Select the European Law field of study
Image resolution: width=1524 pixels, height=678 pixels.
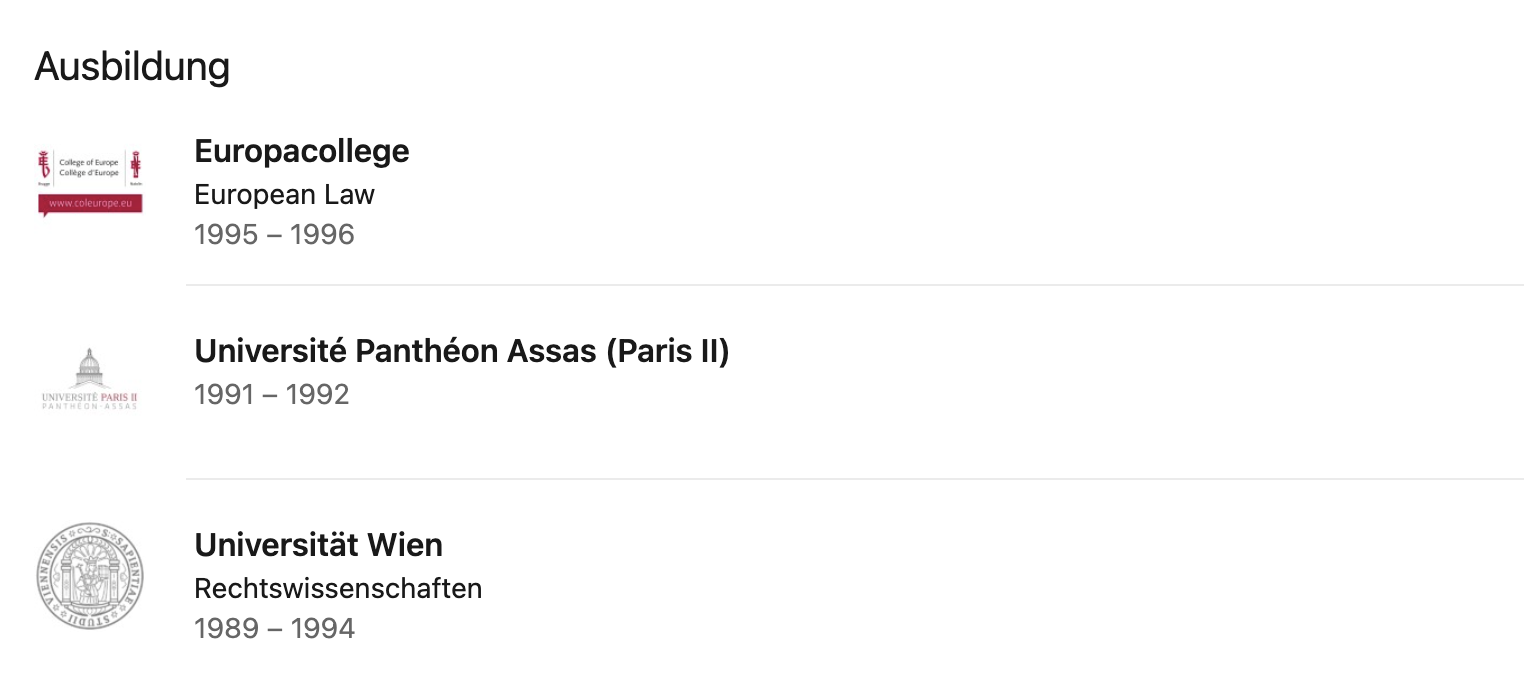coord(284,194)
